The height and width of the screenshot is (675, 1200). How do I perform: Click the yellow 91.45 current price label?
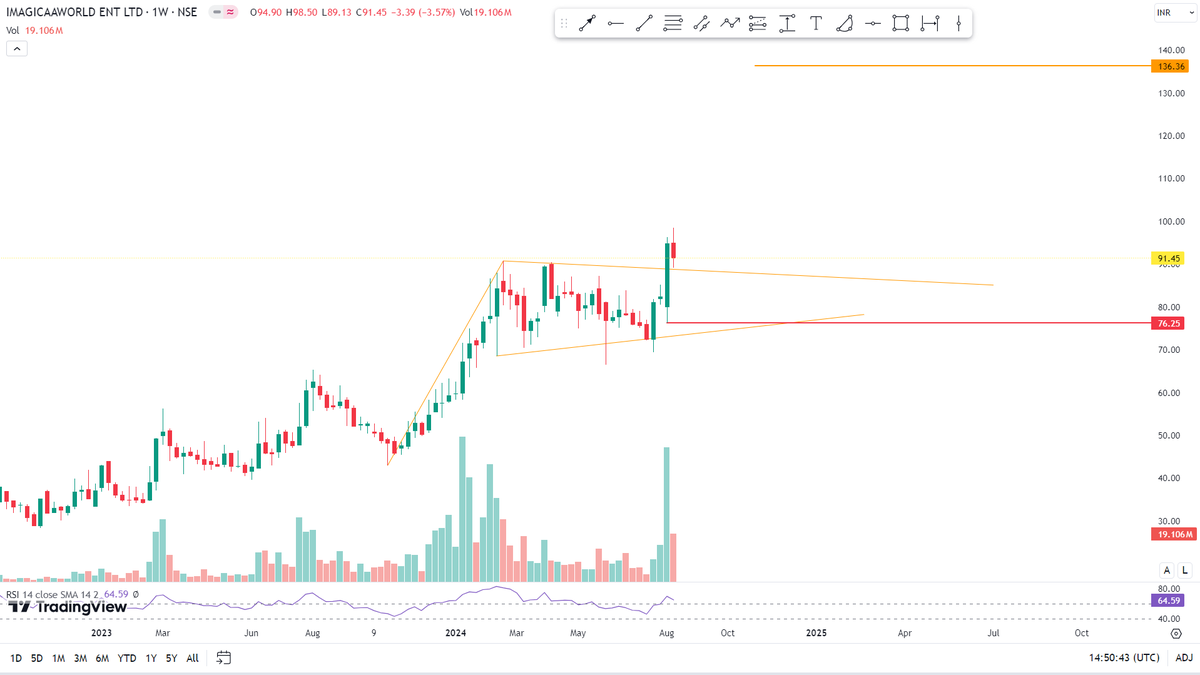point(1169,258)
